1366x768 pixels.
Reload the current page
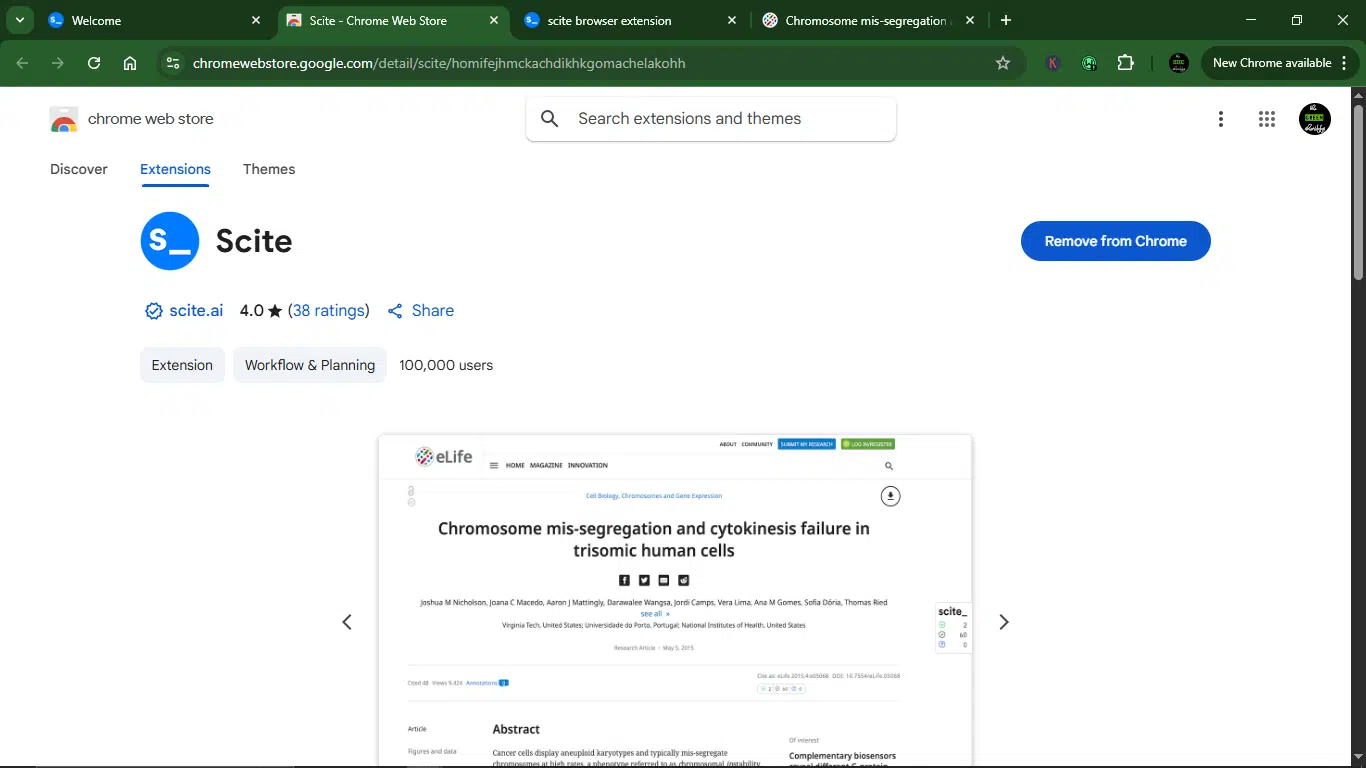pyautogui.click(x=94, y=63)
